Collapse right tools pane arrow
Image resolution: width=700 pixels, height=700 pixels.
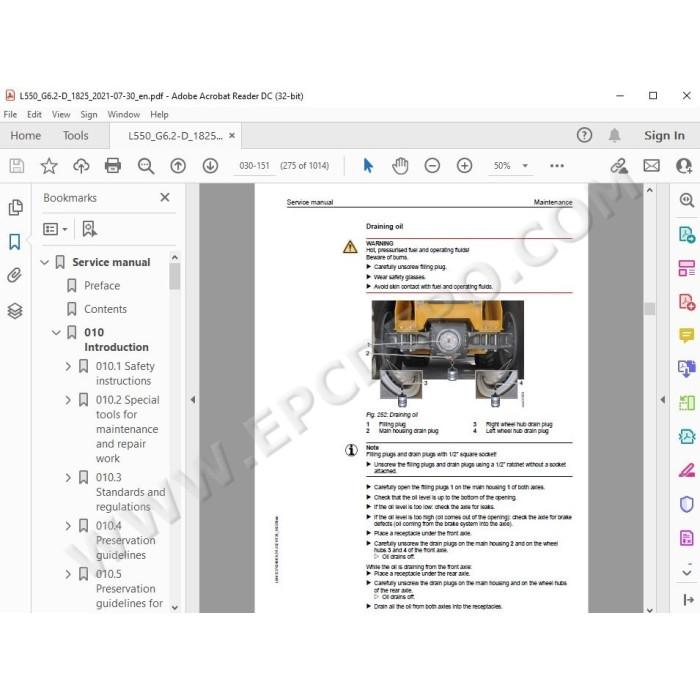662,400
